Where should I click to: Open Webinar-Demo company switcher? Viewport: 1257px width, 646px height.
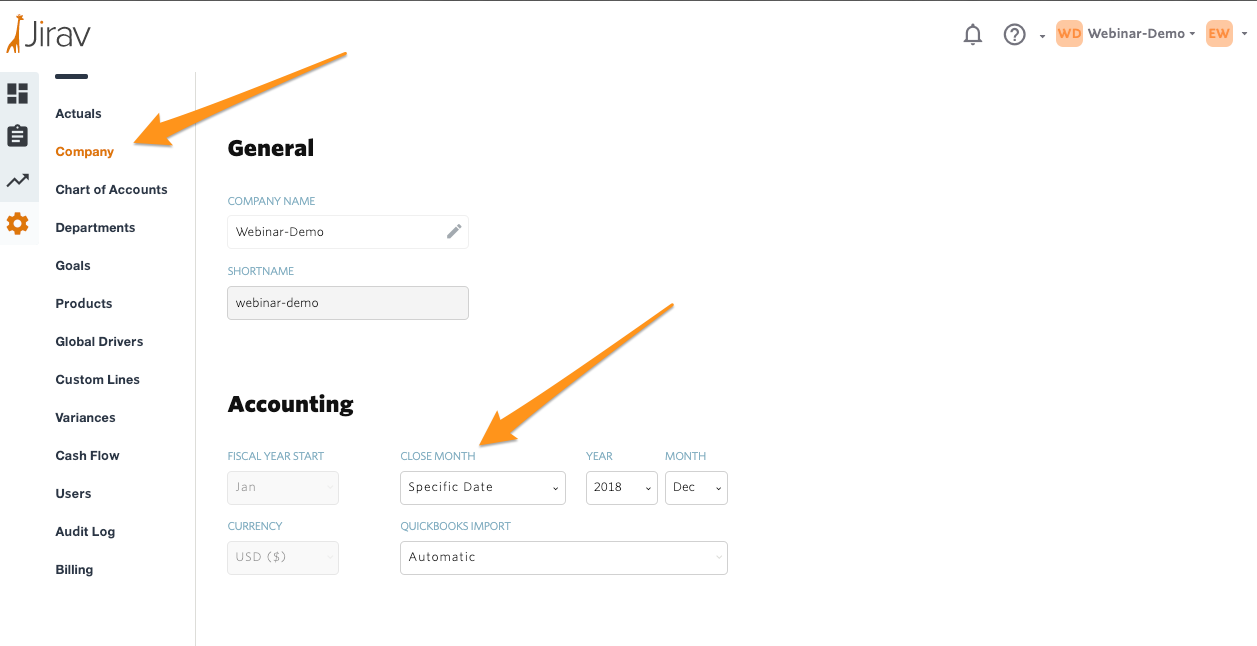1127,34
